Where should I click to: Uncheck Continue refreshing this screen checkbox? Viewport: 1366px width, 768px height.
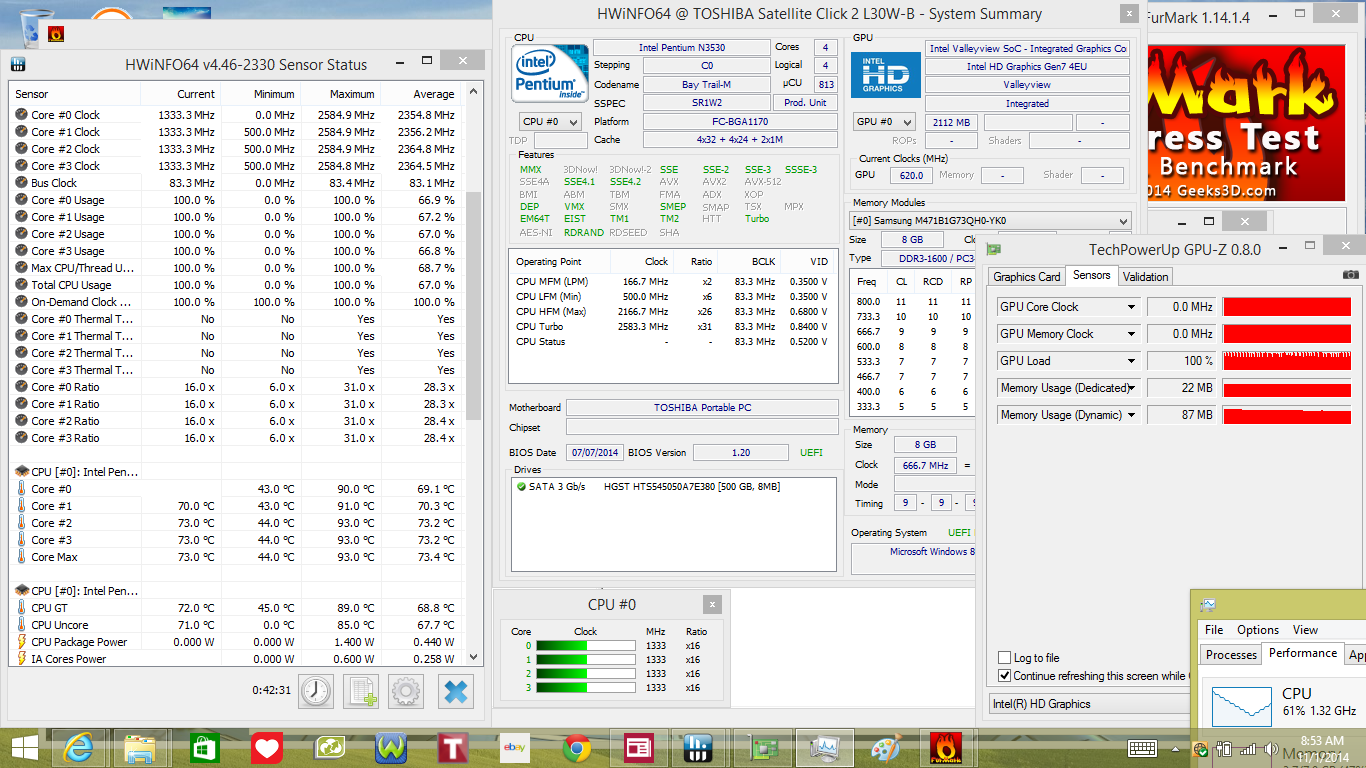point(1005,676)
